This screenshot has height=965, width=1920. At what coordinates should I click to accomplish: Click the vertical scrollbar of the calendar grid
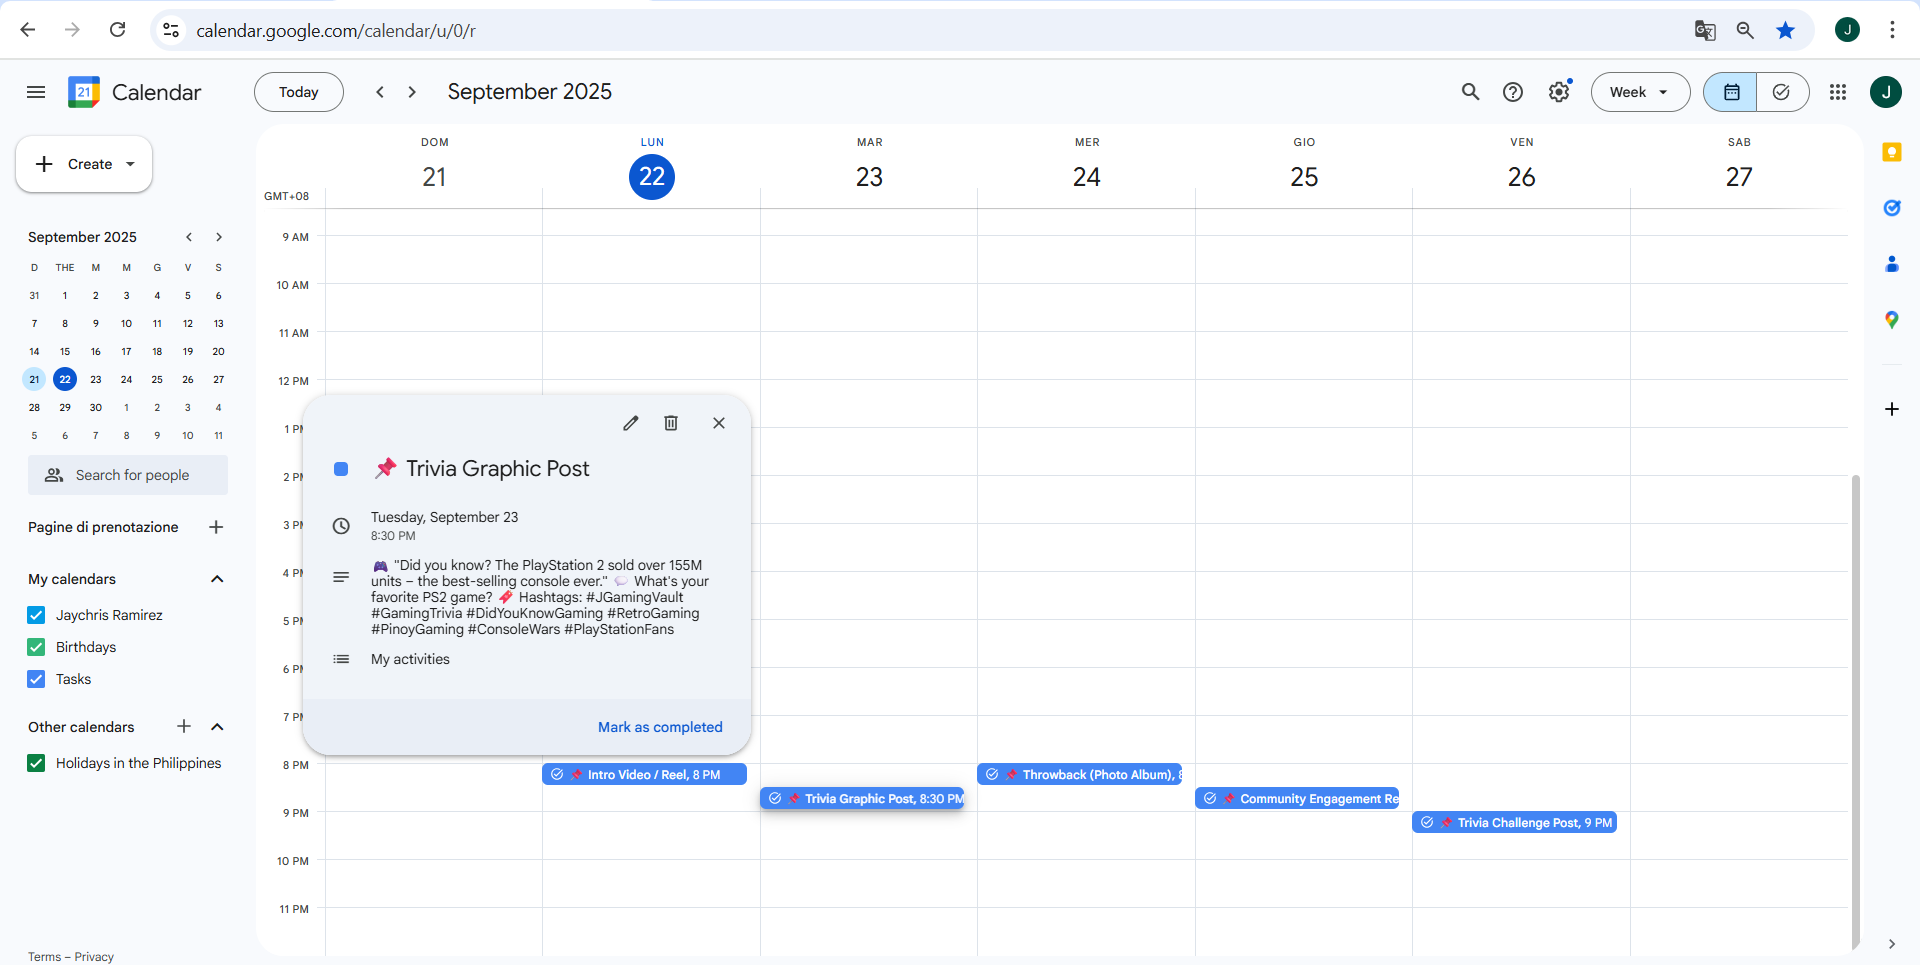click(x=1855, y=710)
